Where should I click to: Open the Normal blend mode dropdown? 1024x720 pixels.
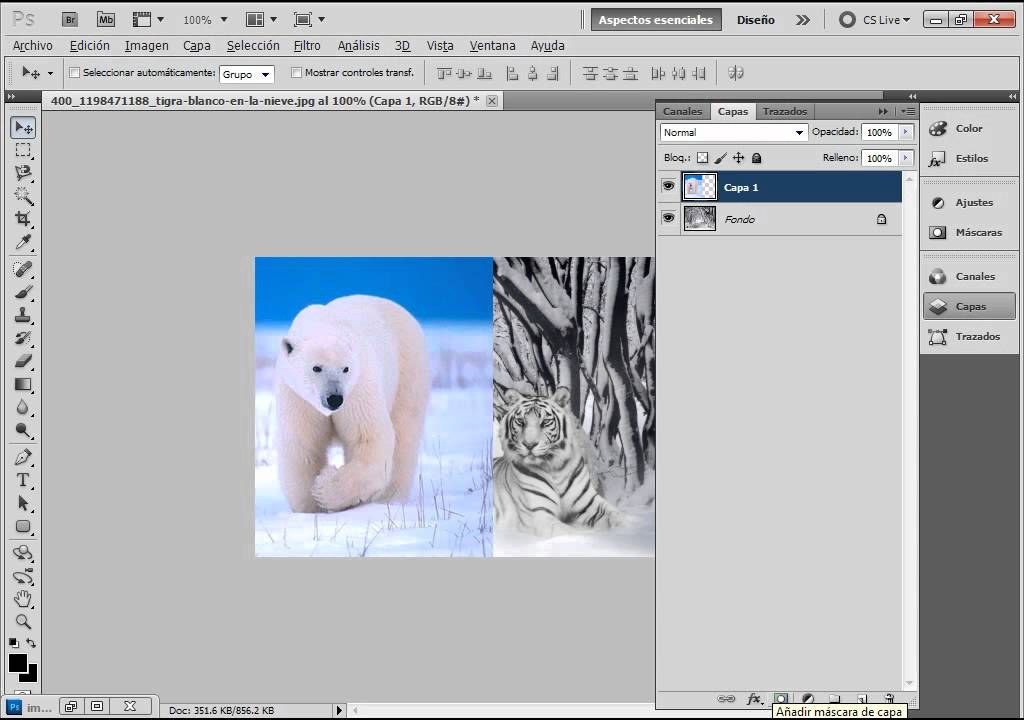(x=733, y=133)
